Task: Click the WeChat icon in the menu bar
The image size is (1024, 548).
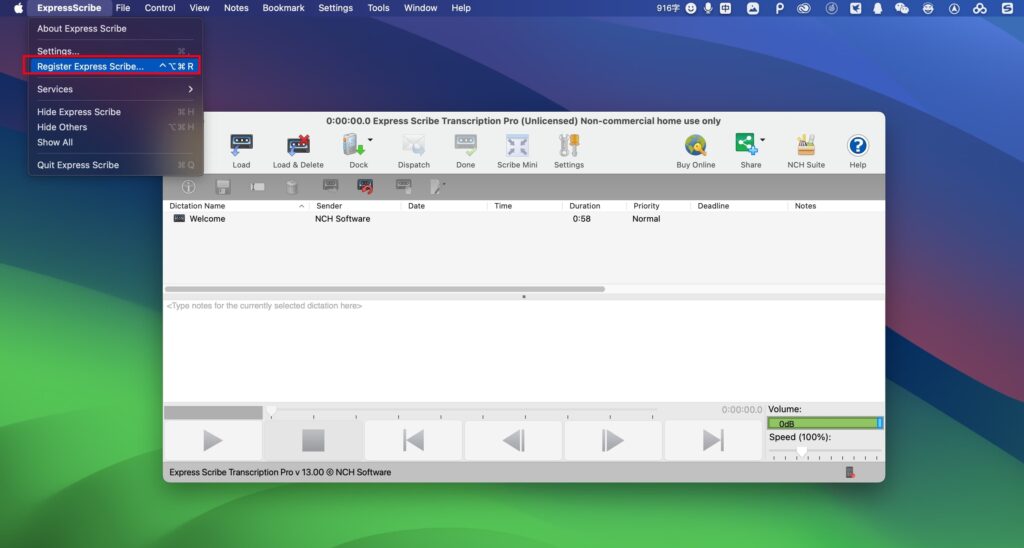Action: pos(901,8)
